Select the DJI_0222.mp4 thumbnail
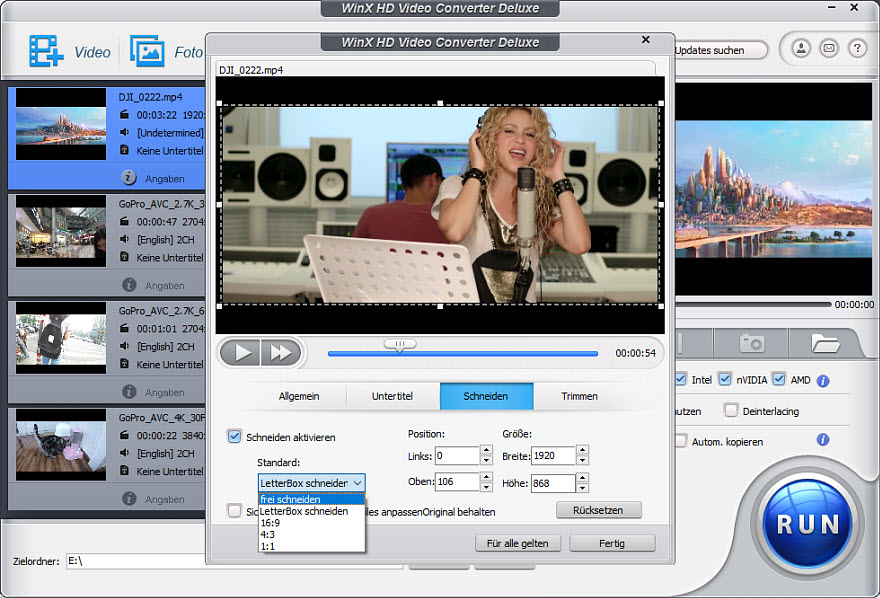 point(61,124)
